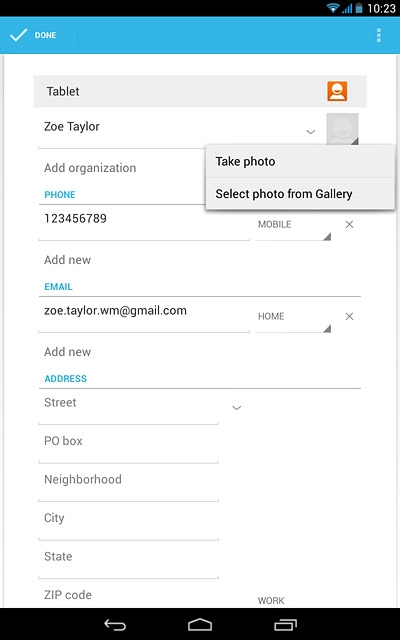Tap the City input field
400x640 pixels.
129,522
